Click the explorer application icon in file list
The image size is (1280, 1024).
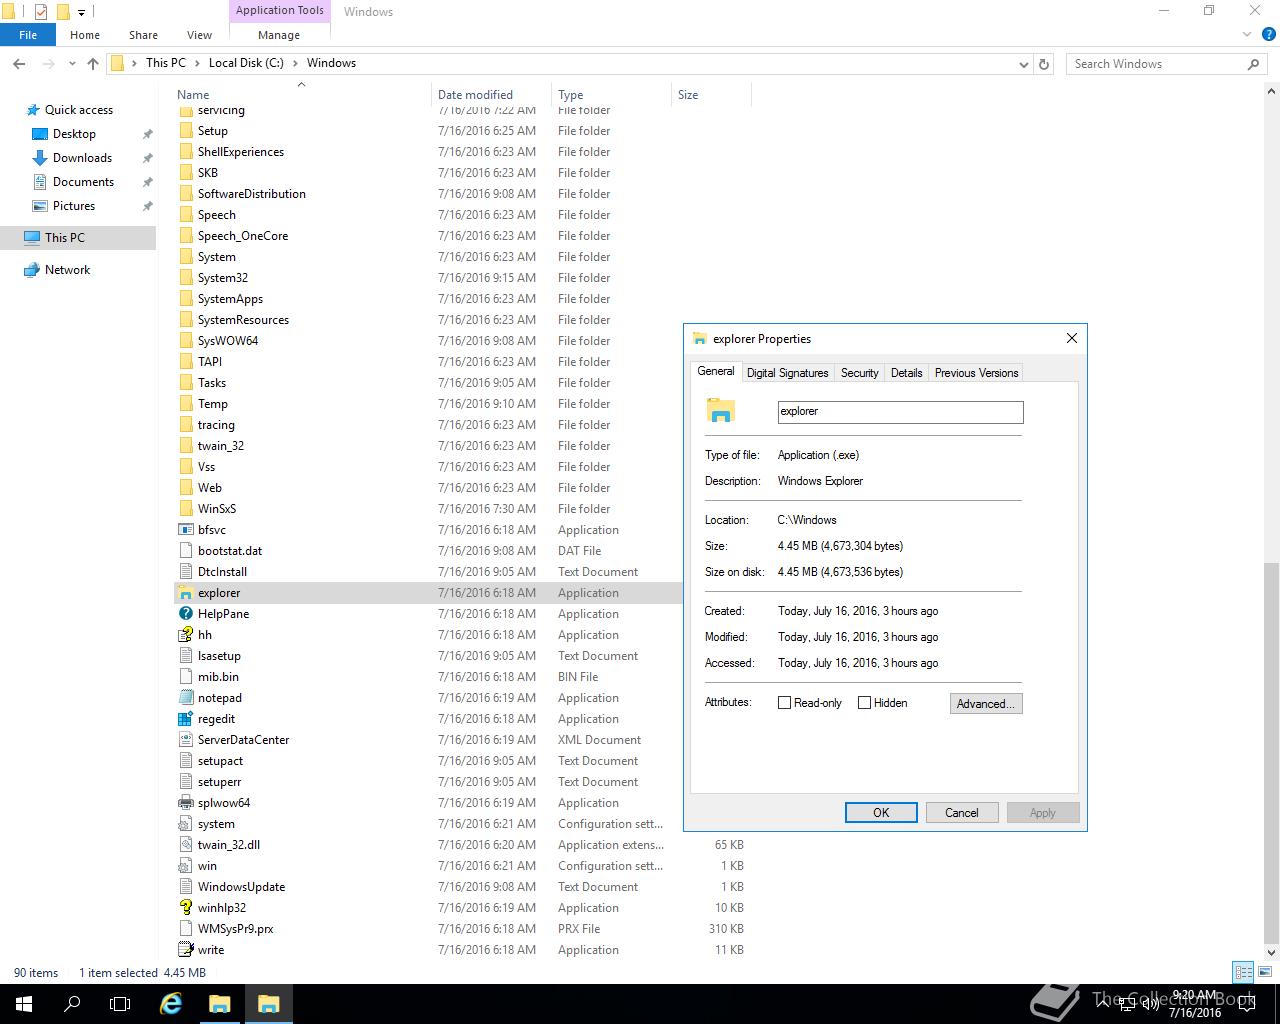[x=185, y=593]
